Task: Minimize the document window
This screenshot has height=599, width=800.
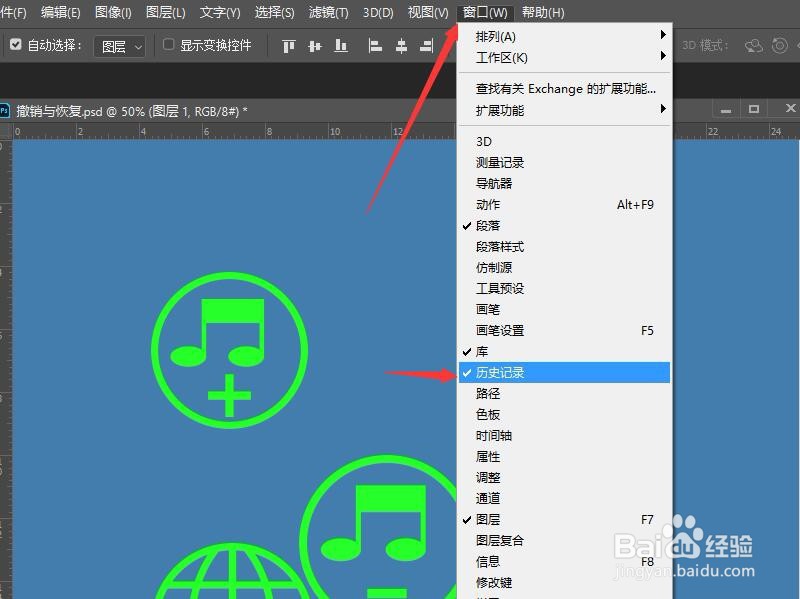Action: pyautogui.click(x=726, y=109)
